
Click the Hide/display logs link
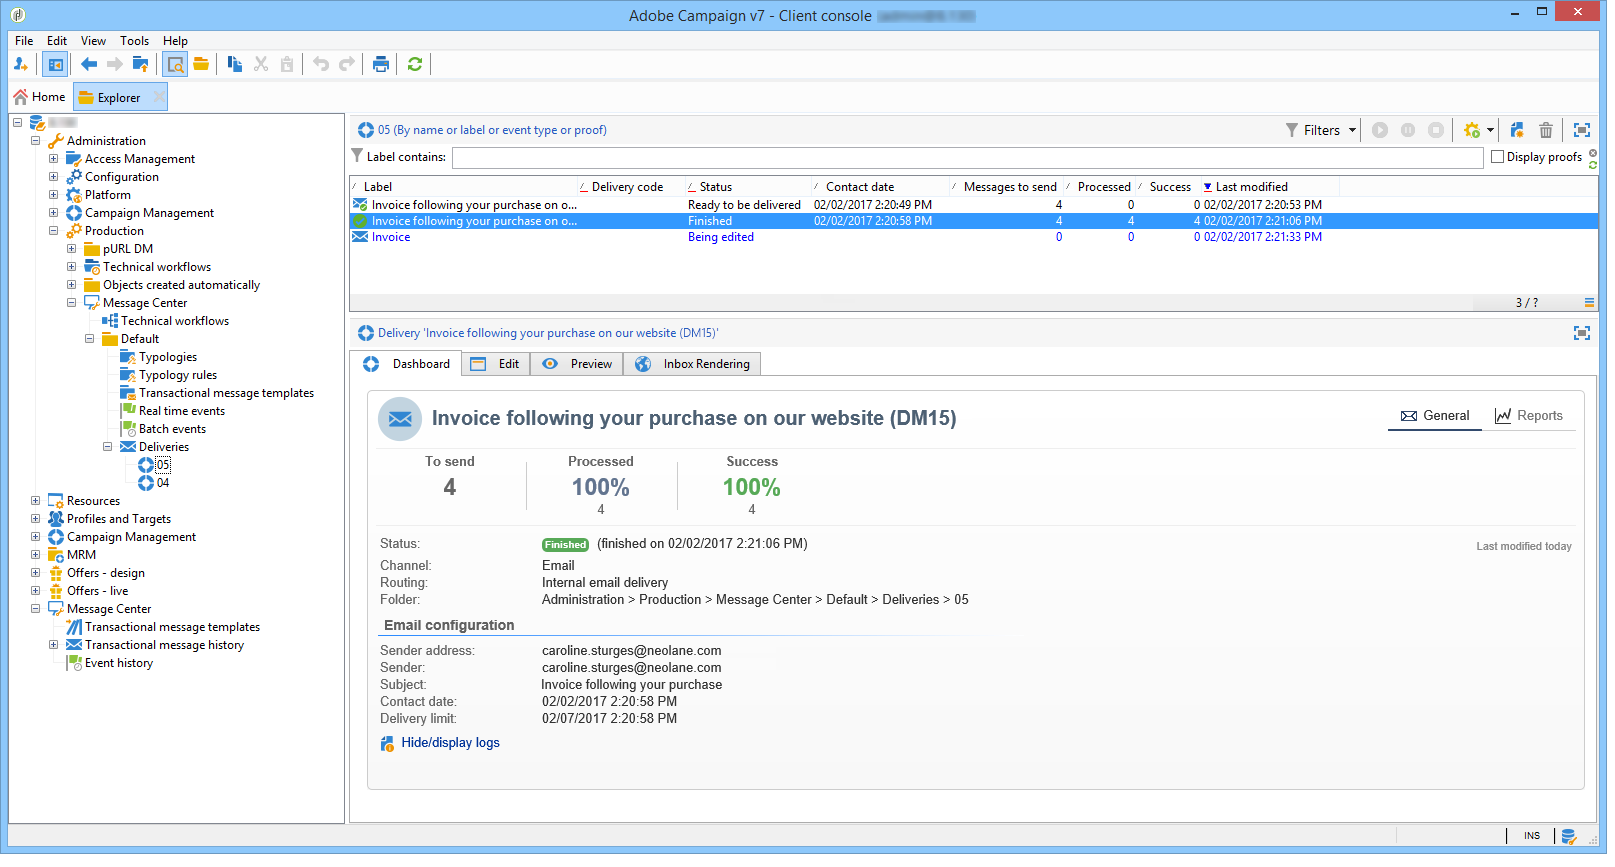(x=451, y=743)
